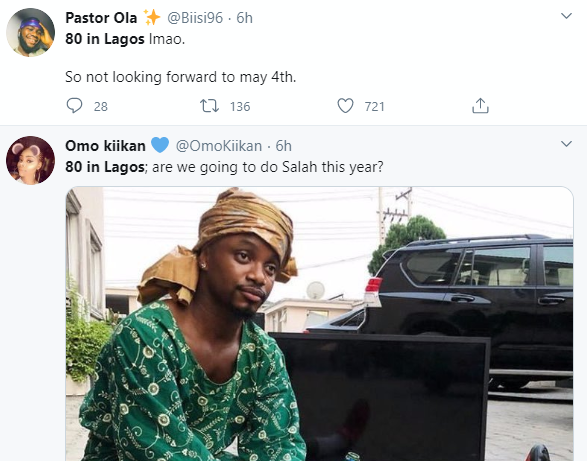Open the attached photo in Omo kiikan's tweet
Screen dimensions: 587x461
point(319,324)
